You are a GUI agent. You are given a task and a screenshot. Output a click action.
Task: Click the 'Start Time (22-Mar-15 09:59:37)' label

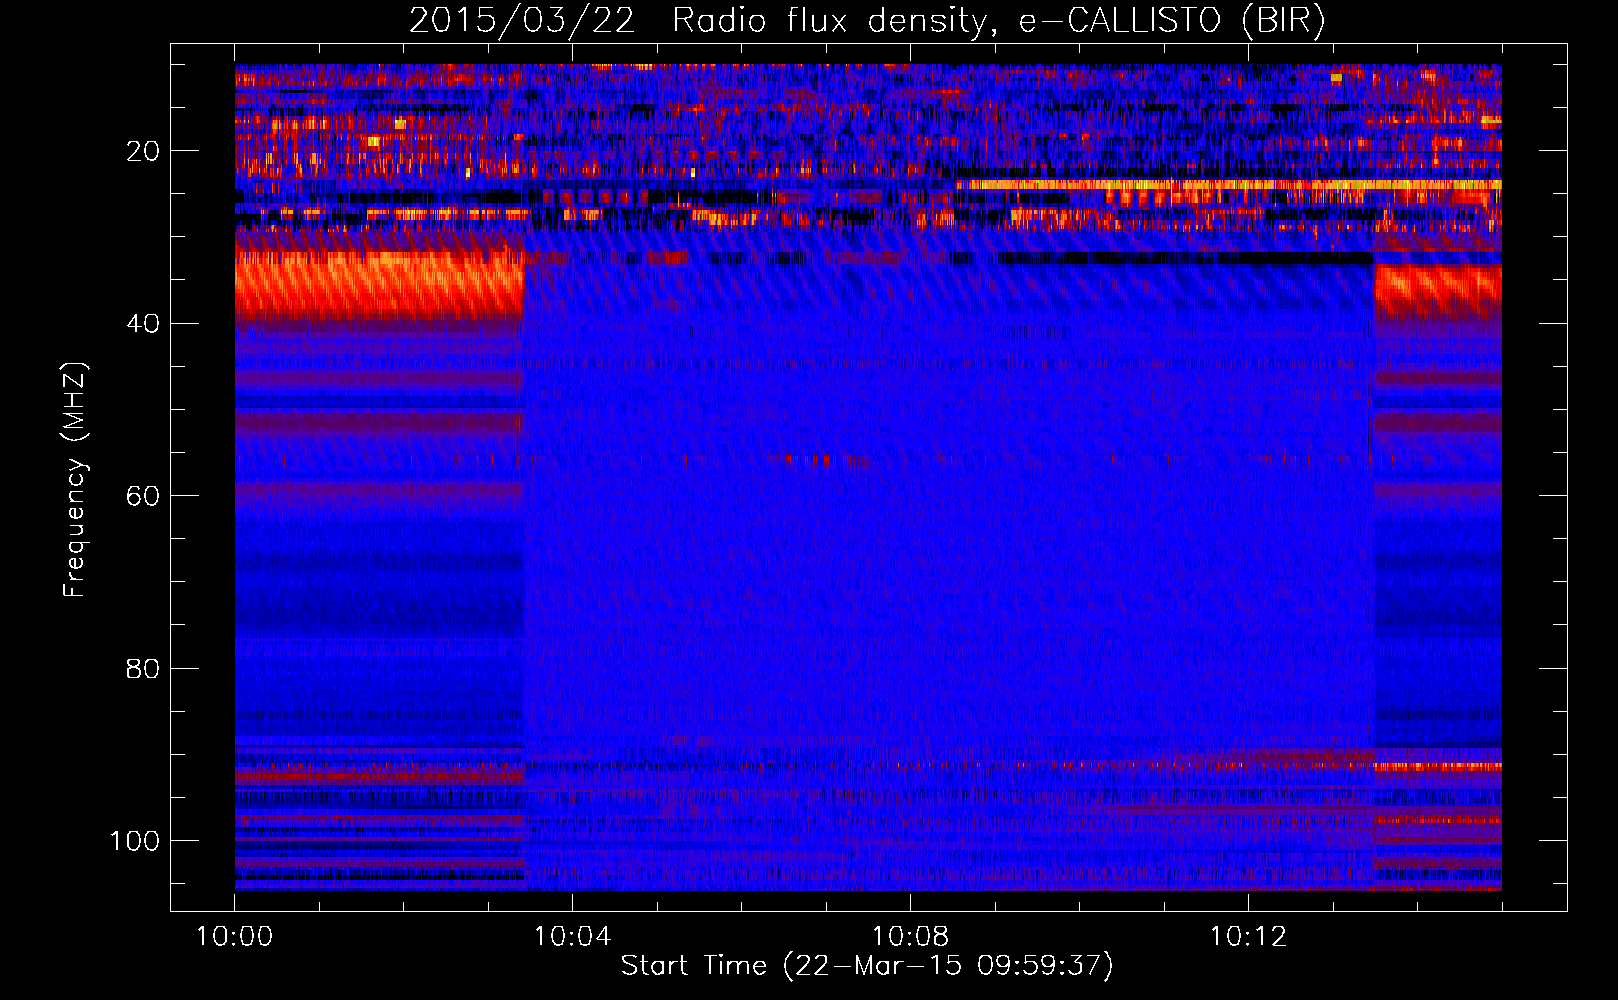867,966
